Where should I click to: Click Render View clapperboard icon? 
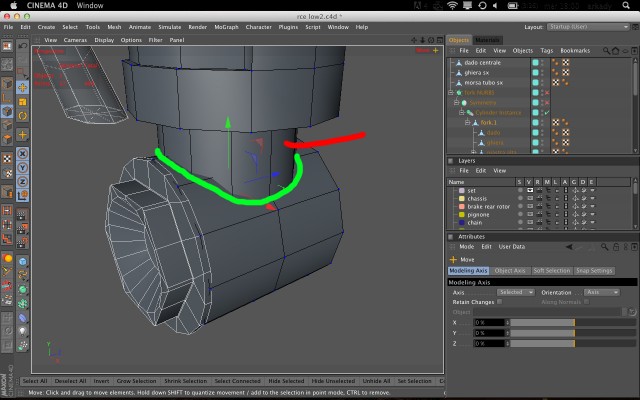click(x=22, y=214)
